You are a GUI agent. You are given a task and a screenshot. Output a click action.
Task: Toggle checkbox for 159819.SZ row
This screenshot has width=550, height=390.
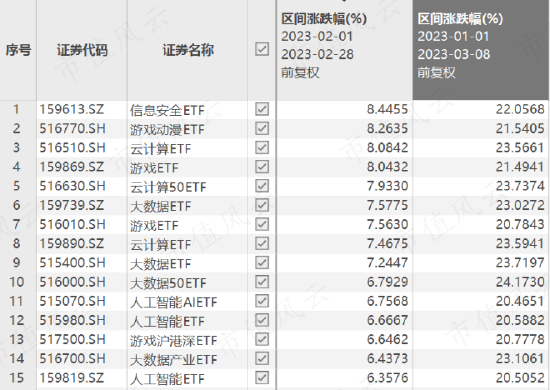point(262,378)
